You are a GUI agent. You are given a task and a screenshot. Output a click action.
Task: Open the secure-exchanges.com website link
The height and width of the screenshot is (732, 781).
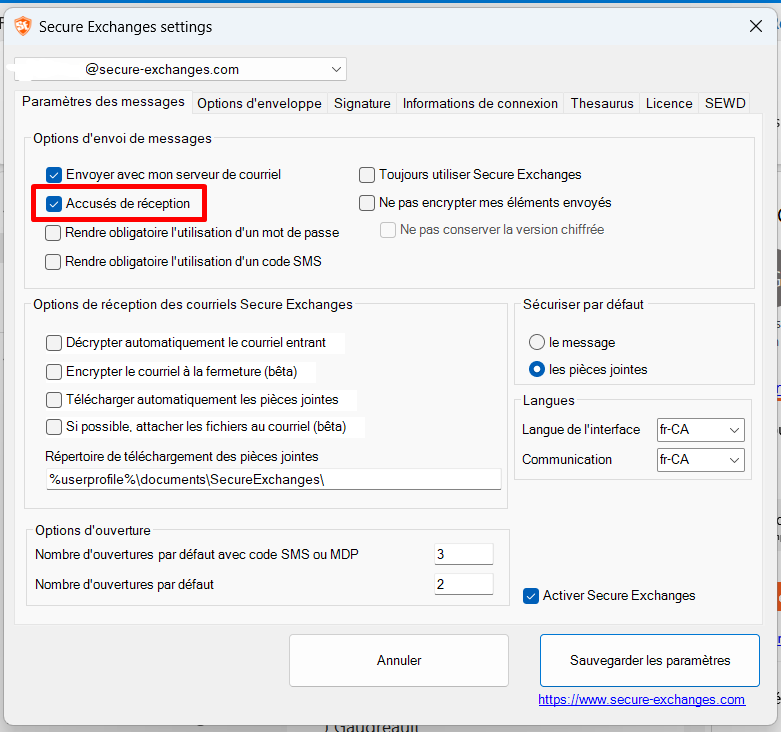[x=642, y=700]
